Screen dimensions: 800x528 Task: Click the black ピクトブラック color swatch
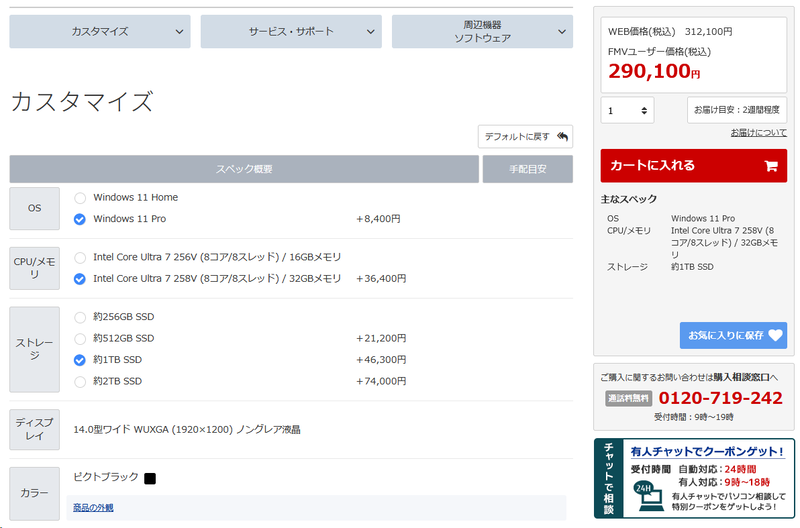(x=150, y=479)
